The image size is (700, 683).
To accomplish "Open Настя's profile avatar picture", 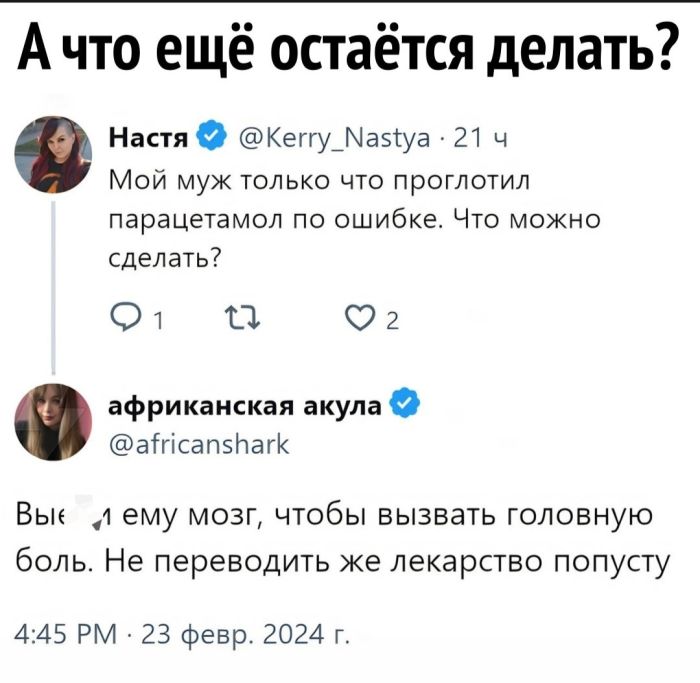I will coord(55,152).
